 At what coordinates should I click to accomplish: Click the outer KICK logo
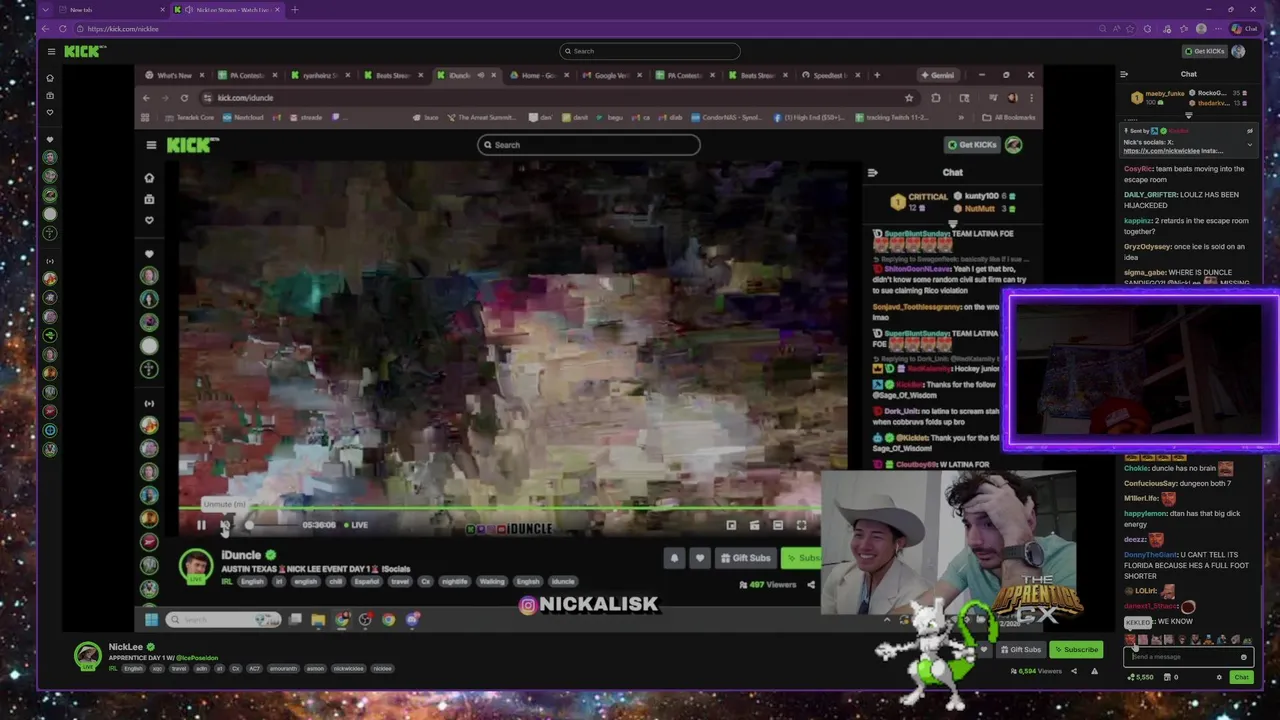tap(85, 51)
